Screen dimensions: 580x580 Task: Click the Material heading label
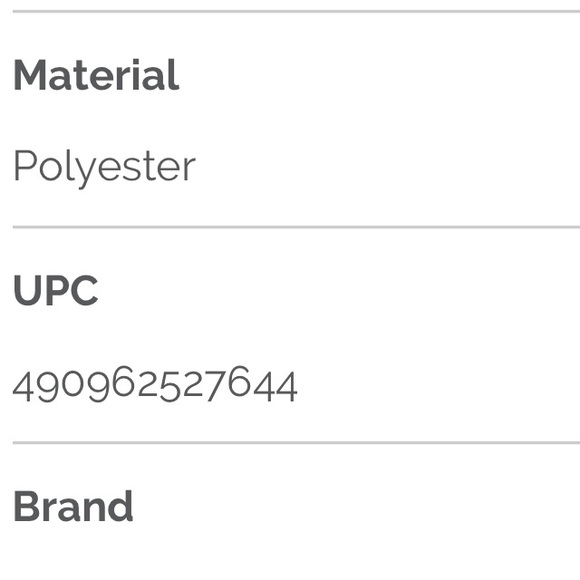(x=96, y=75)
